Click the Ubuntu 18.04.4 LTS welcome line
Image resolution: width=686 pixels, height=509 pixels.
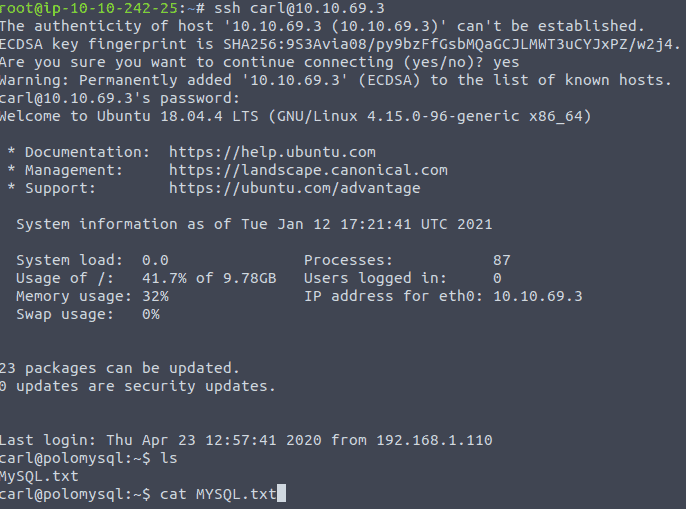click(x=295, y=116)
